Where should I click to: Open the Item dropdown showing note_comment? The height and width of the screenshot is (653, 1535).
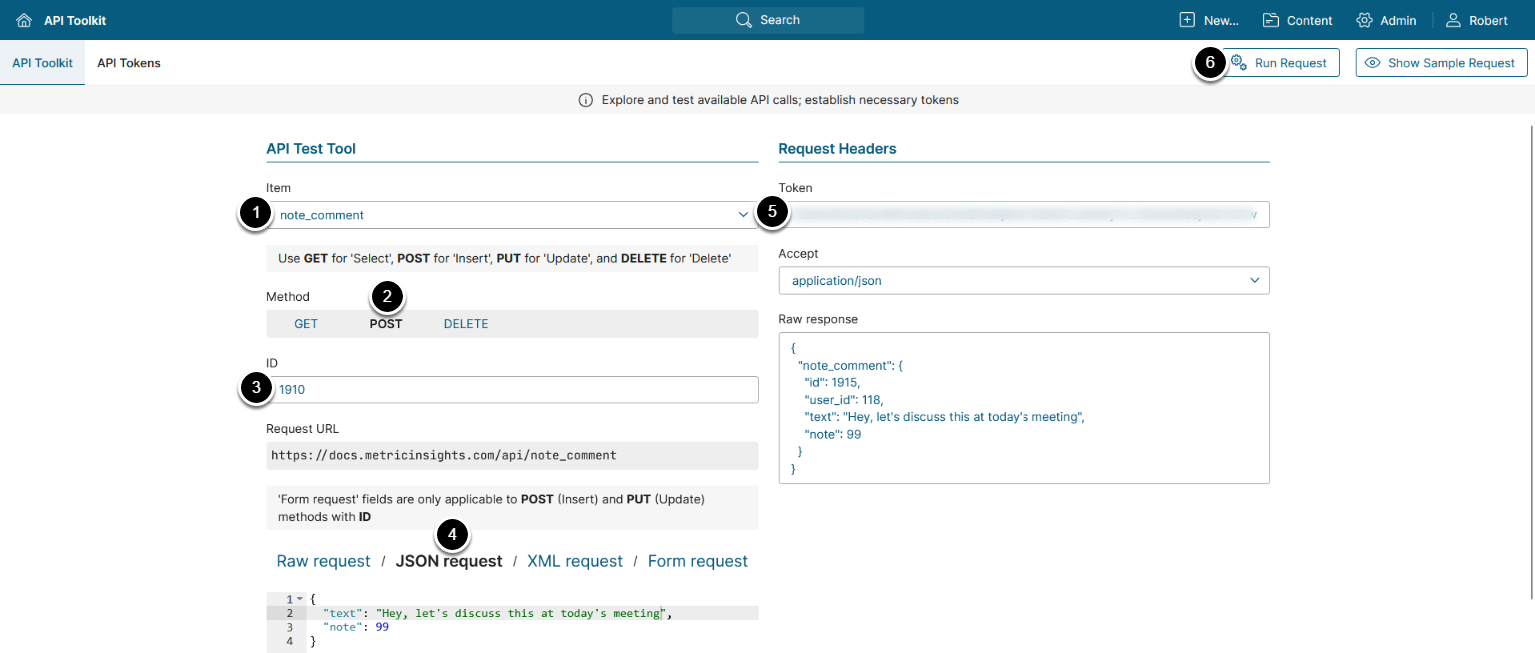(x=512, y=215)
